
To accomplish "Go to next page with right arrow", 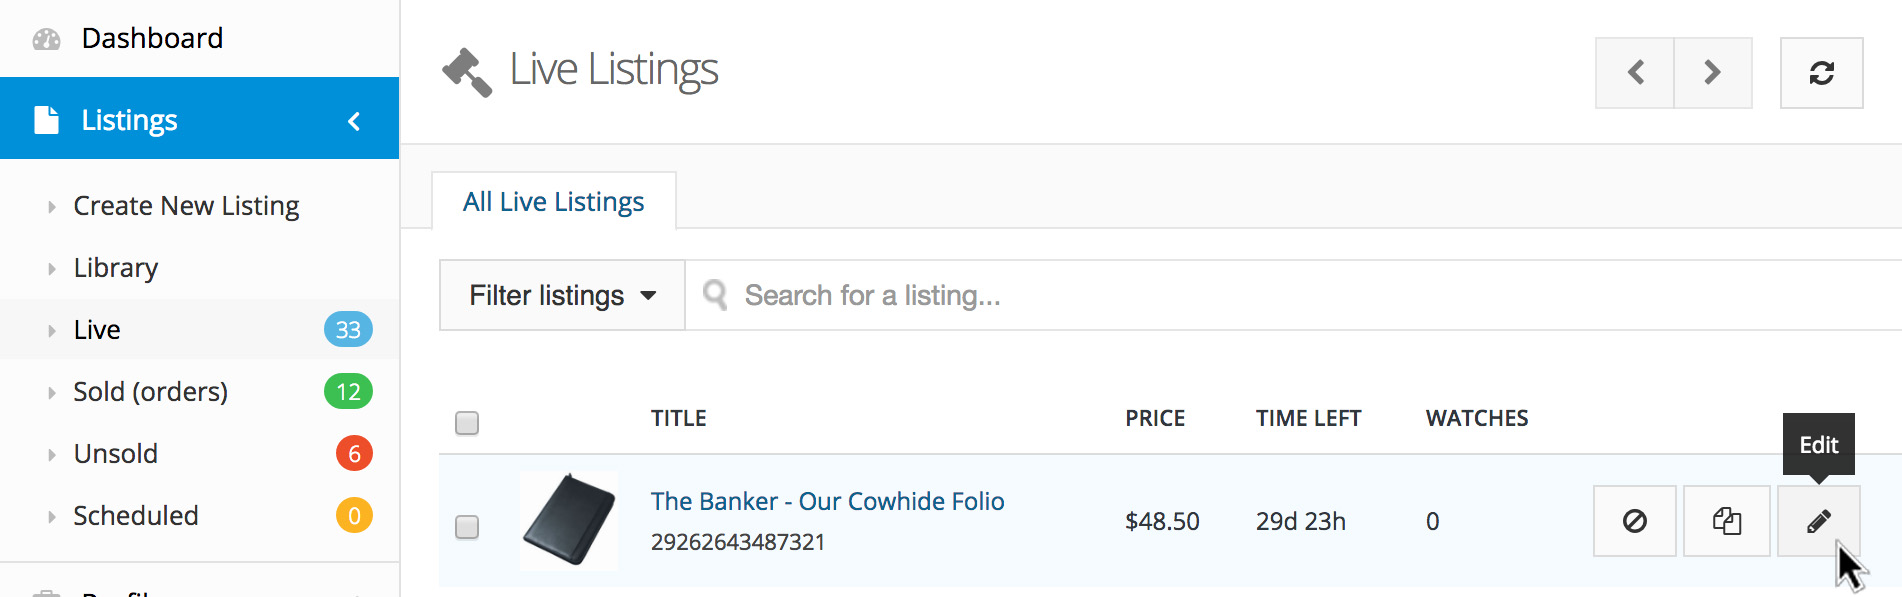I will [1713, 73].
